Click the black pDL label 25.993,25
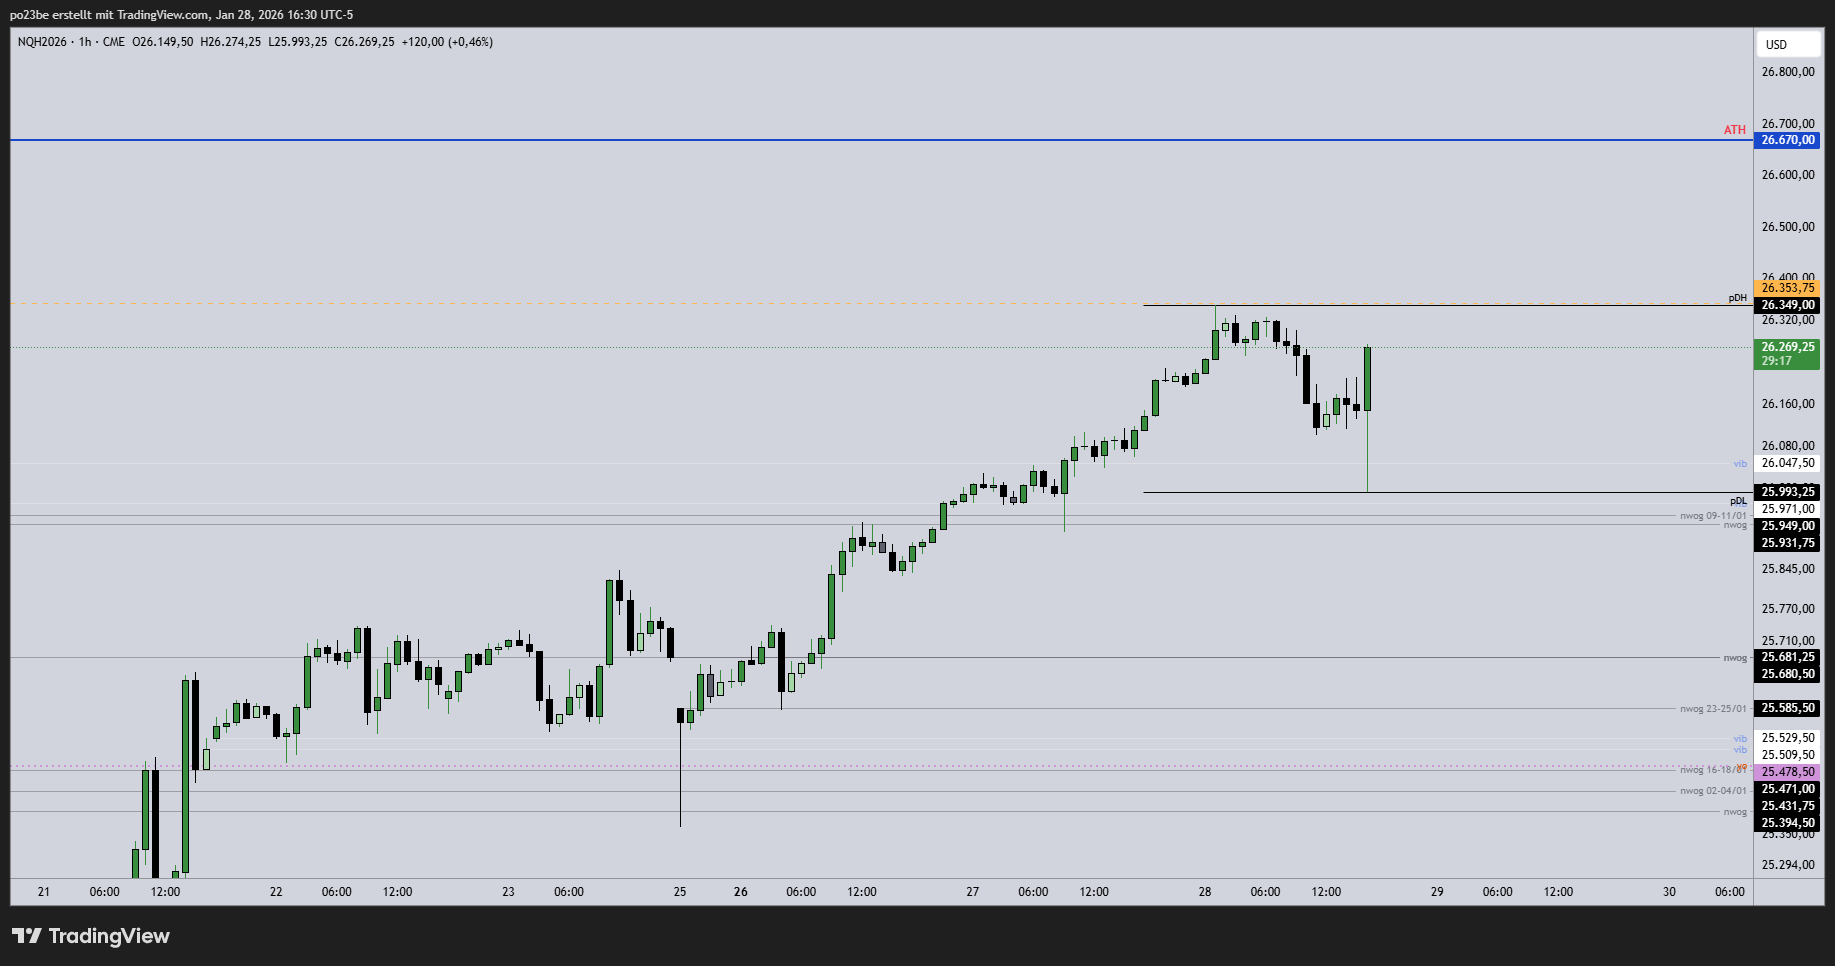The width and height of the screenshot is (1835, 966). [1786, 492]
